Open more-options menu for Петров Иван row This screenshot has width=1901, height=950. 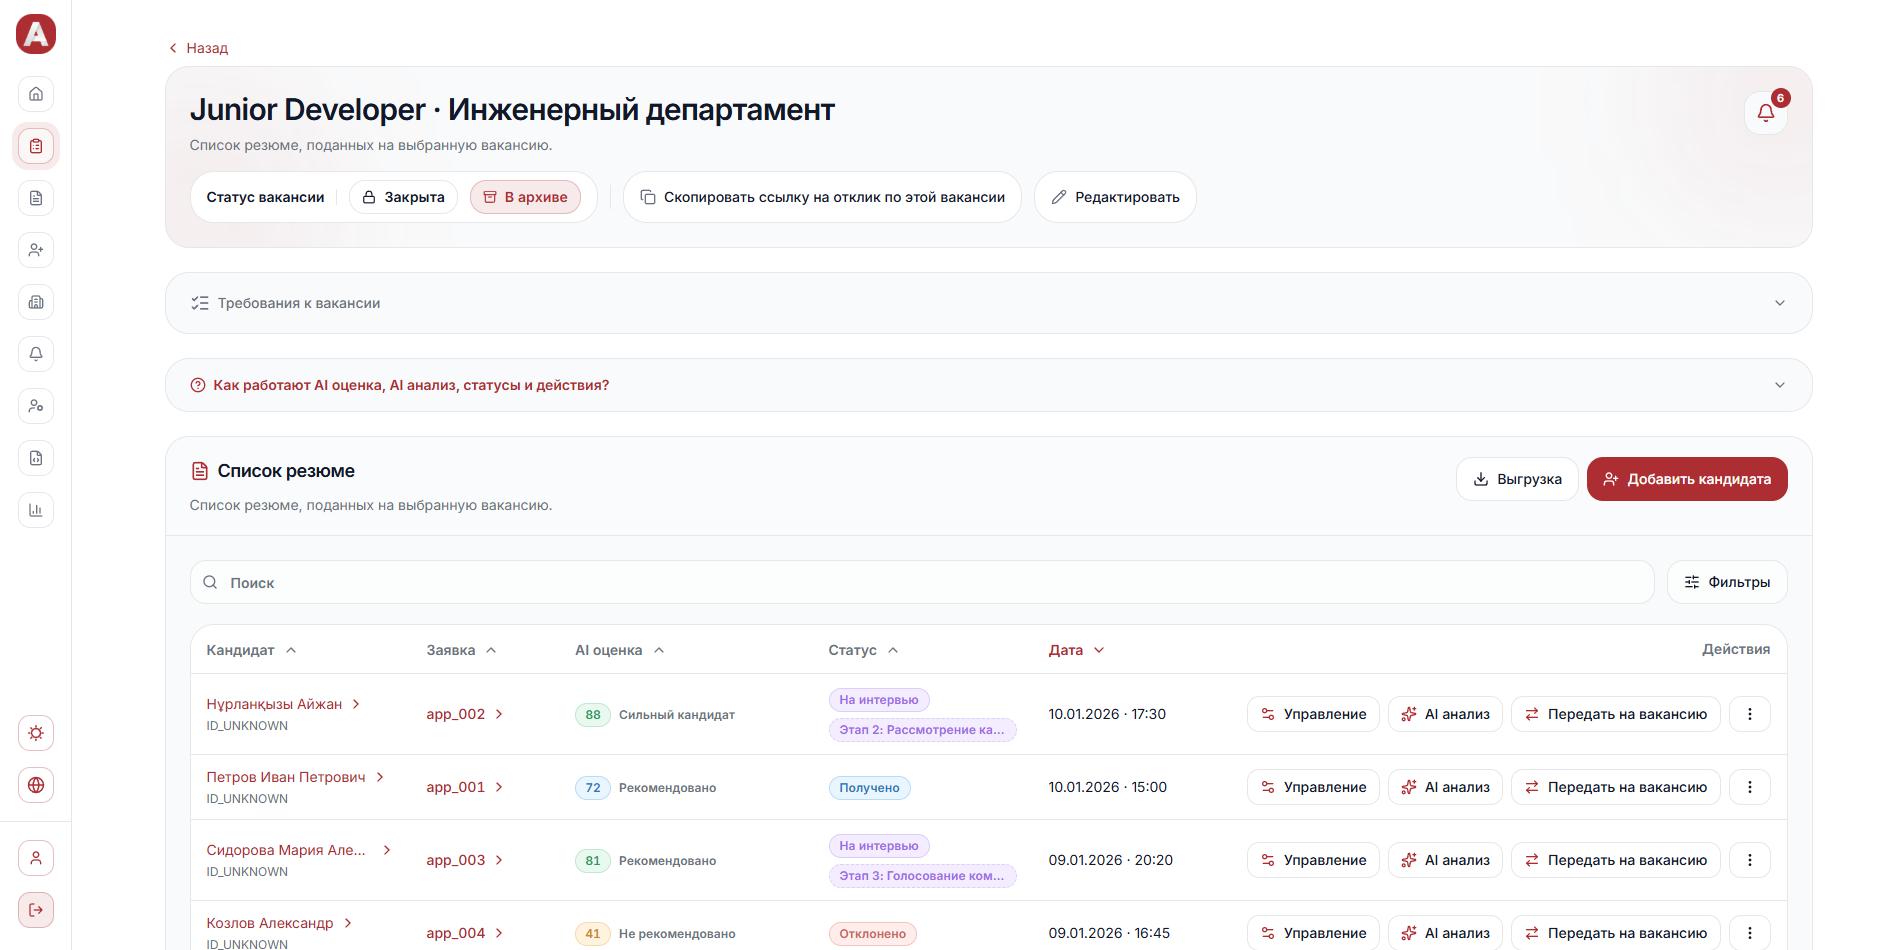[x=1750, y=787]
